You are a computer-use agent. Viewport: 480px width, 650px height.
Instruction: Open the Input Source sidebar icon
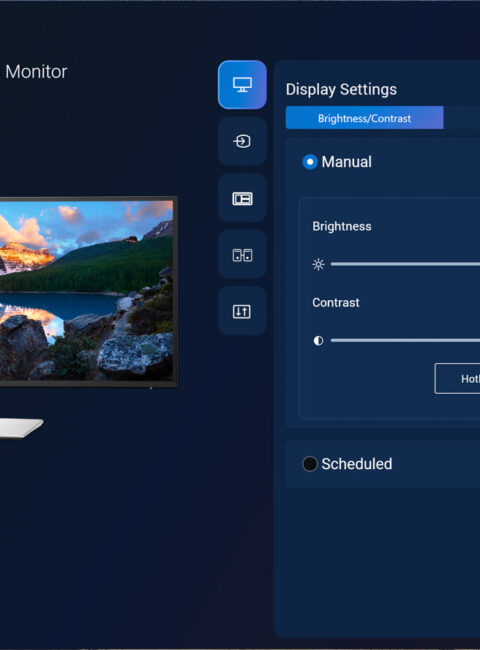coord(242,141)
